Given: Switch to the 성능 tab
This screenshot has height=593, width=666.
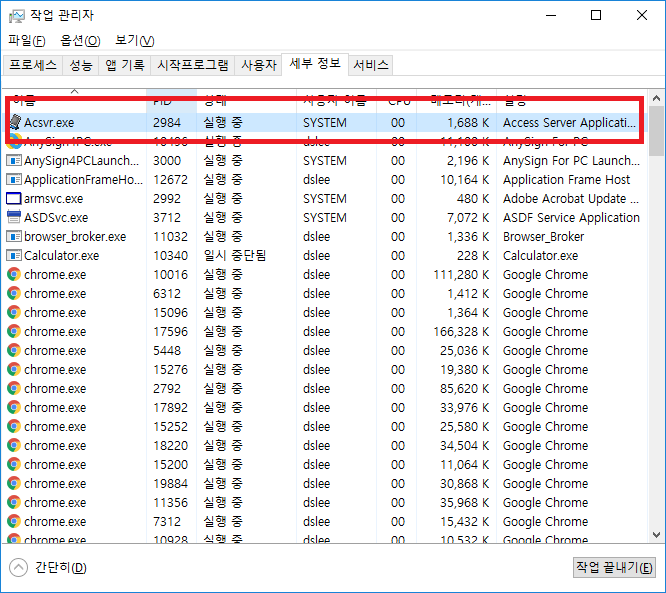Looking at the screenshot, I should [81, 65].
